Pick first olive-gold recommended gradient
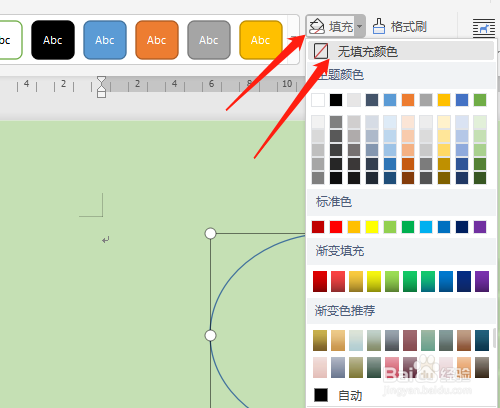This screenshot has width=500, height=408. coord(320,340)
